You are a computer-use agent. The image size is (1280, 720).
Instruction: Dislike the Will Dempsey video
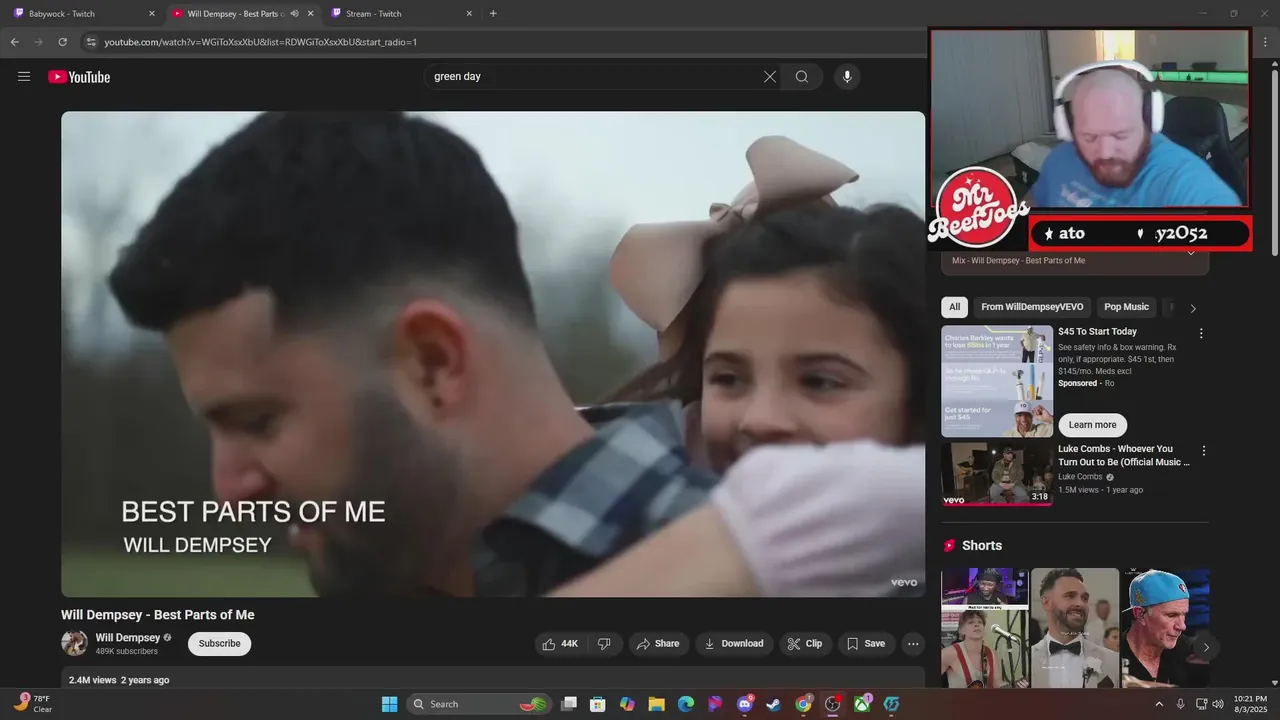604,644
